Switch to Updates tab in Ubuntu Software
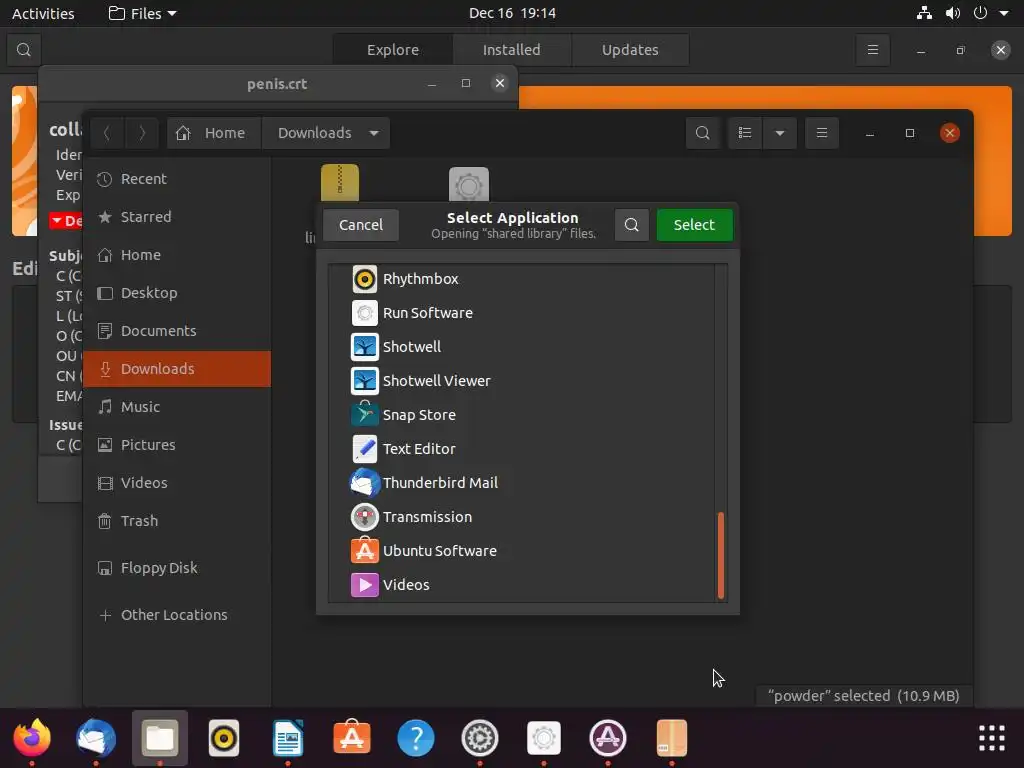1024x768 pixels. (x=630, y=50)
